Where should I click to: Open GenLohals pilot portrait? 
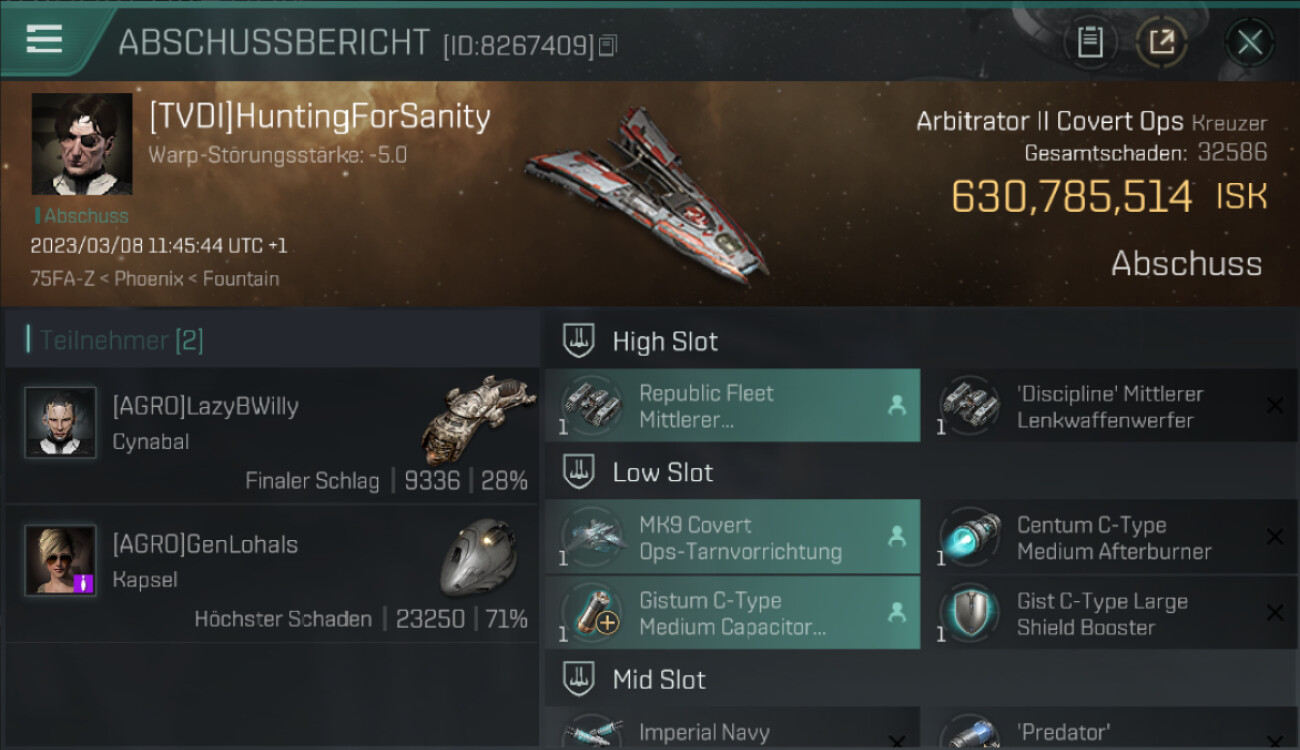60,560
